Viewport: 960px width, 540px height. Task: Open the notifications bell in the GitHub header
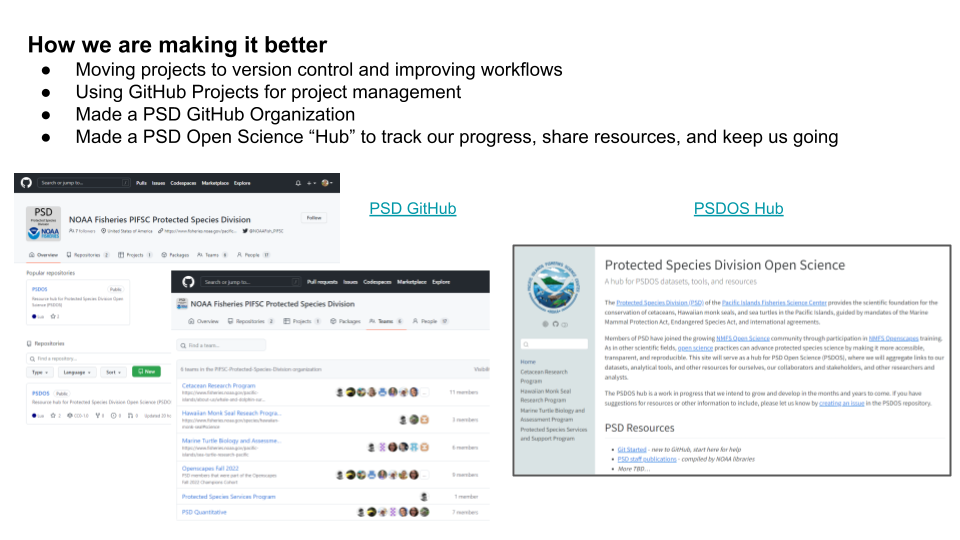pos(298,183)
